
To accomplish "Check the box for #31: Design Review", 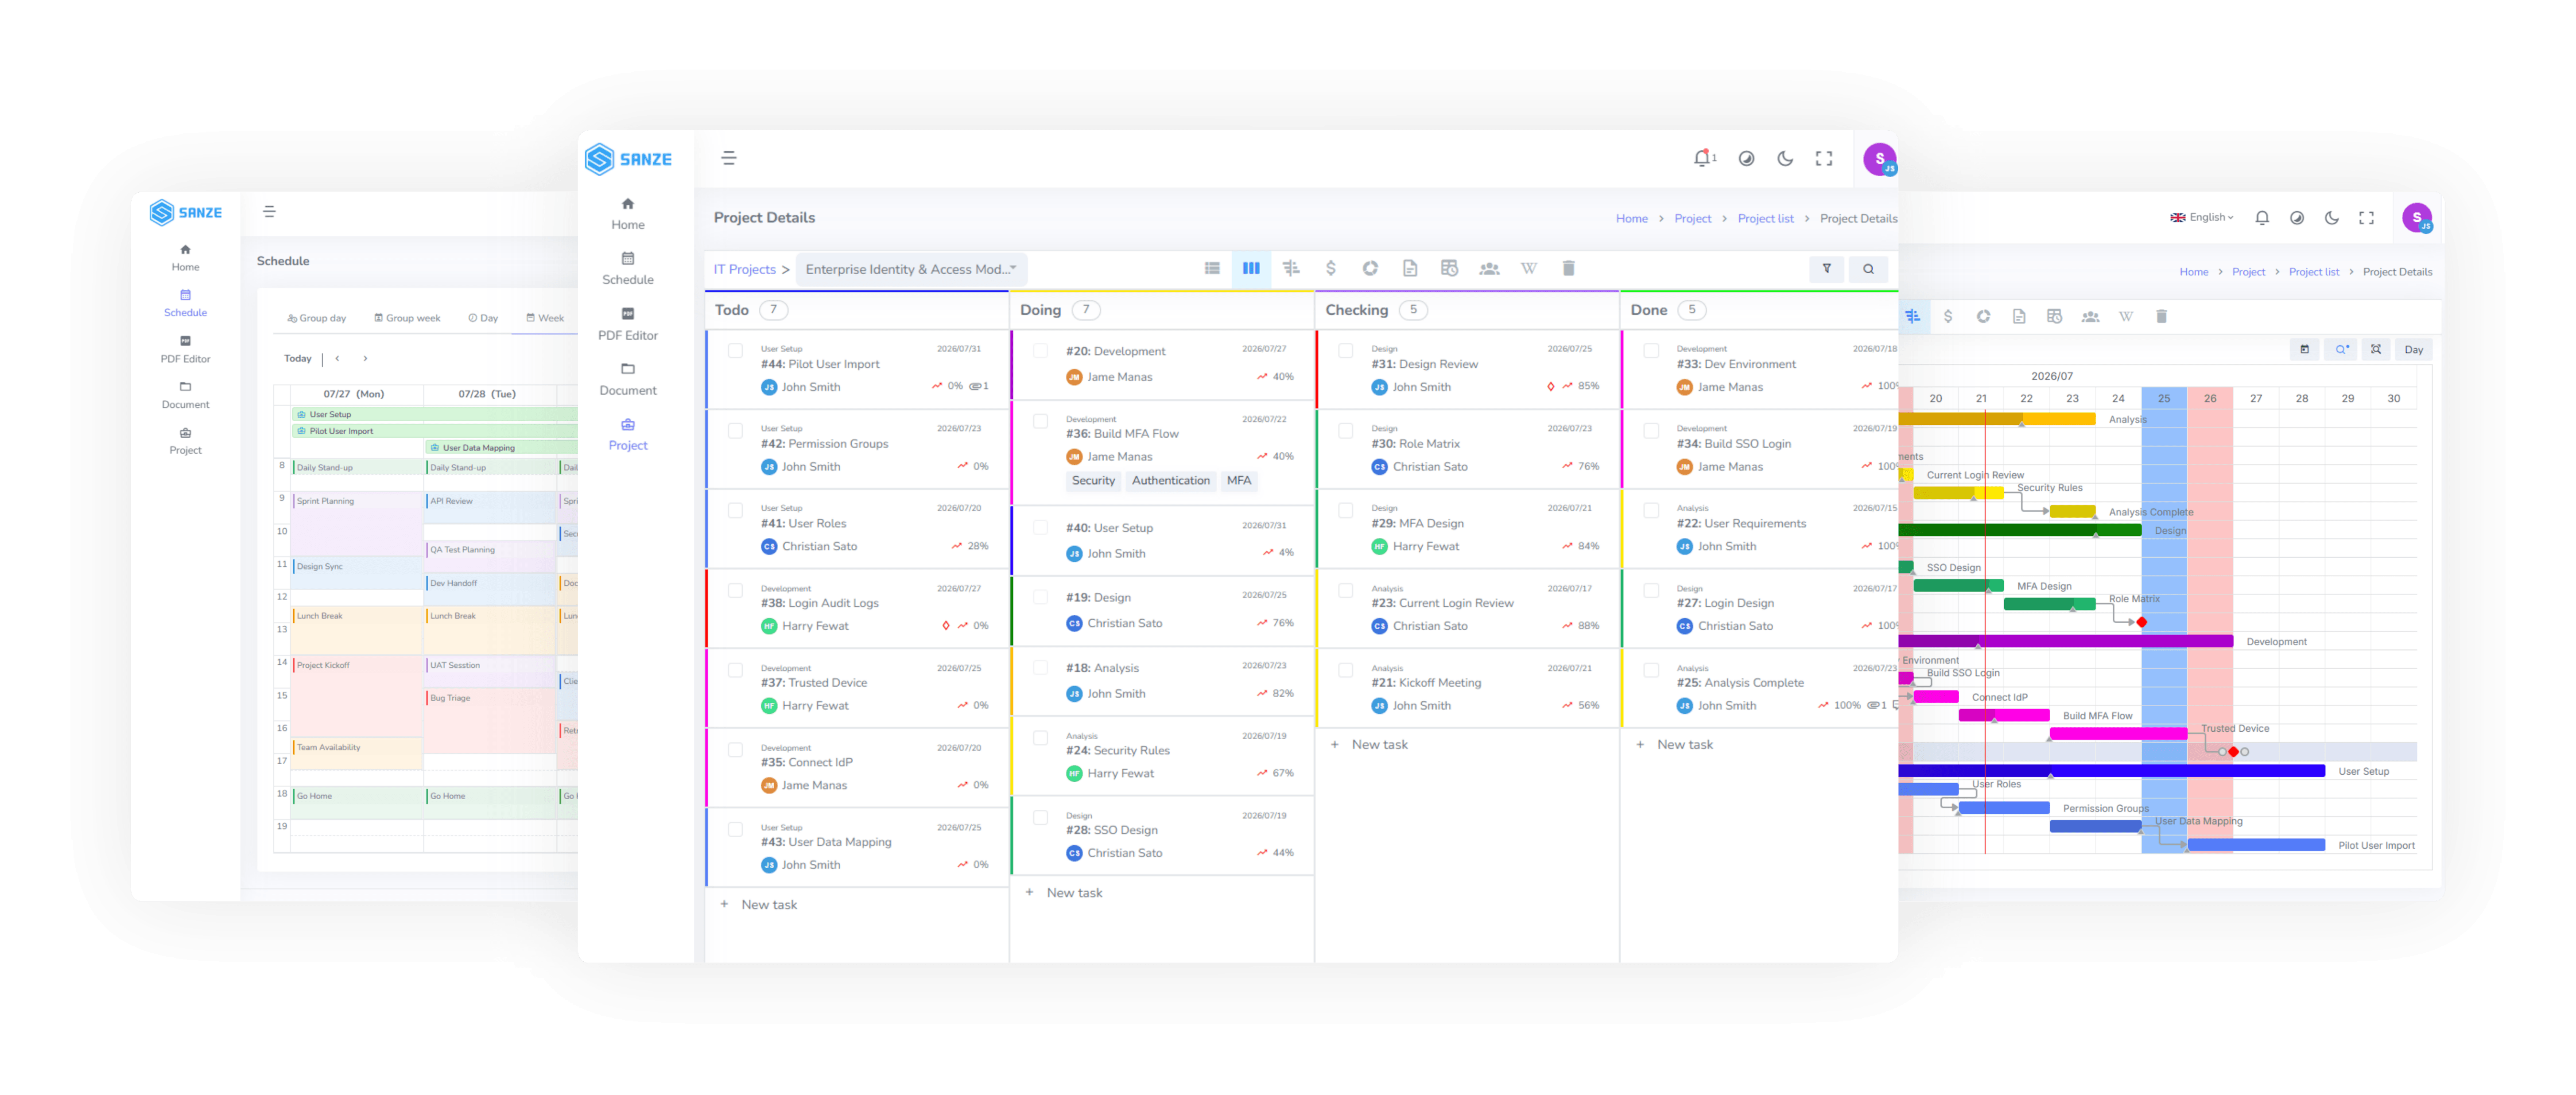I will 1346,351.
